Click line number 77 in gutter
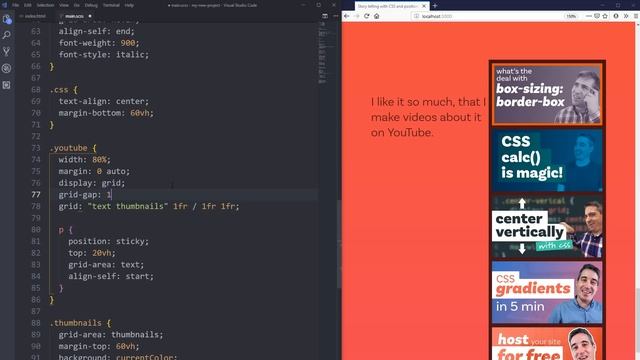This screenshot has height=360, width=640. pos(36,195)
